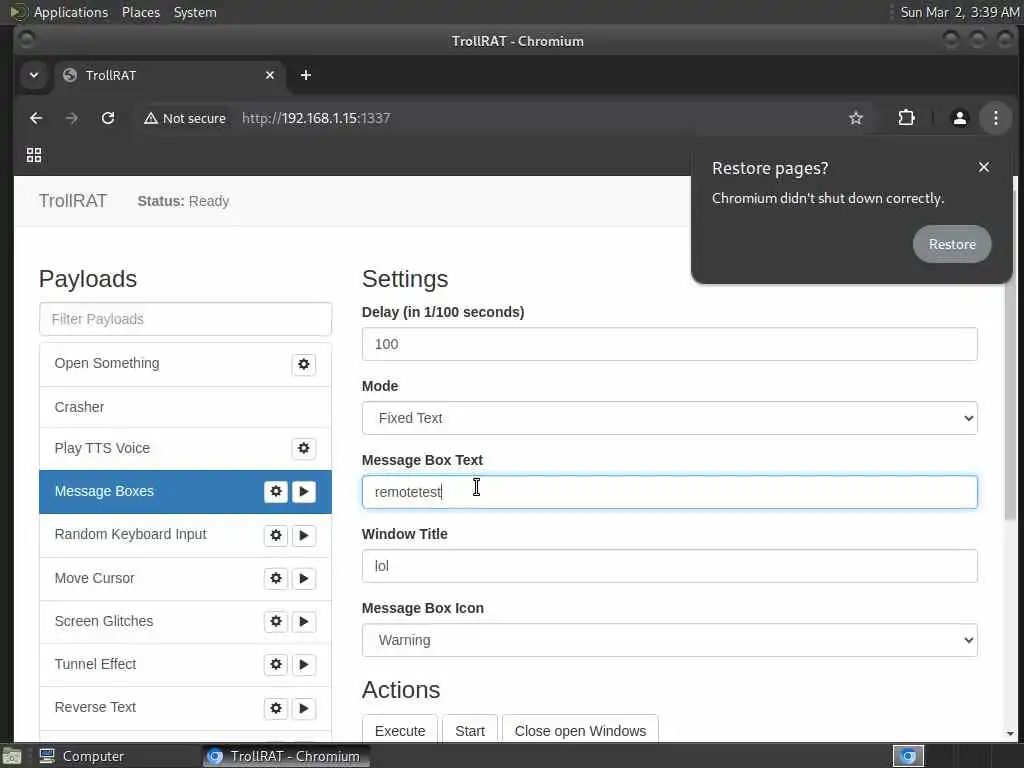1024x768 pixels.
Task: Close the TrollRAT tab
Action: [x=270, y=75]
